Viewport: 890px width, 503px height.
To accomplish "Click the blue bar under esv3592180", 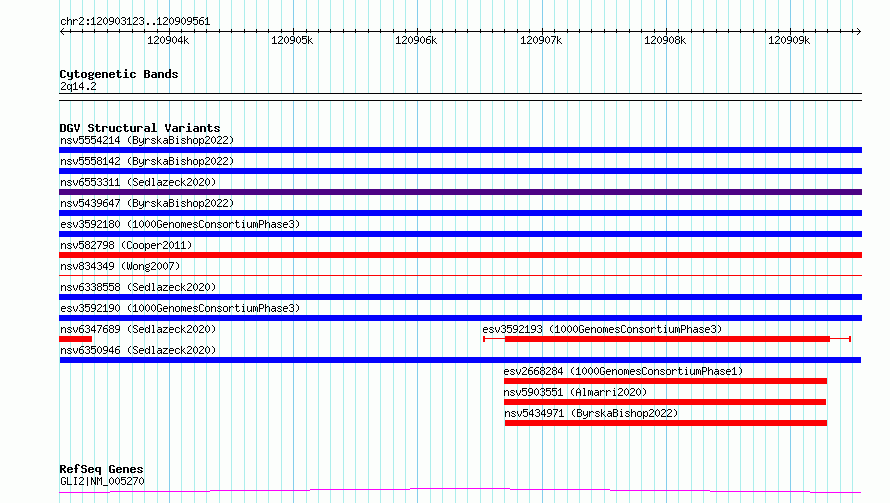I will point(460,234).
